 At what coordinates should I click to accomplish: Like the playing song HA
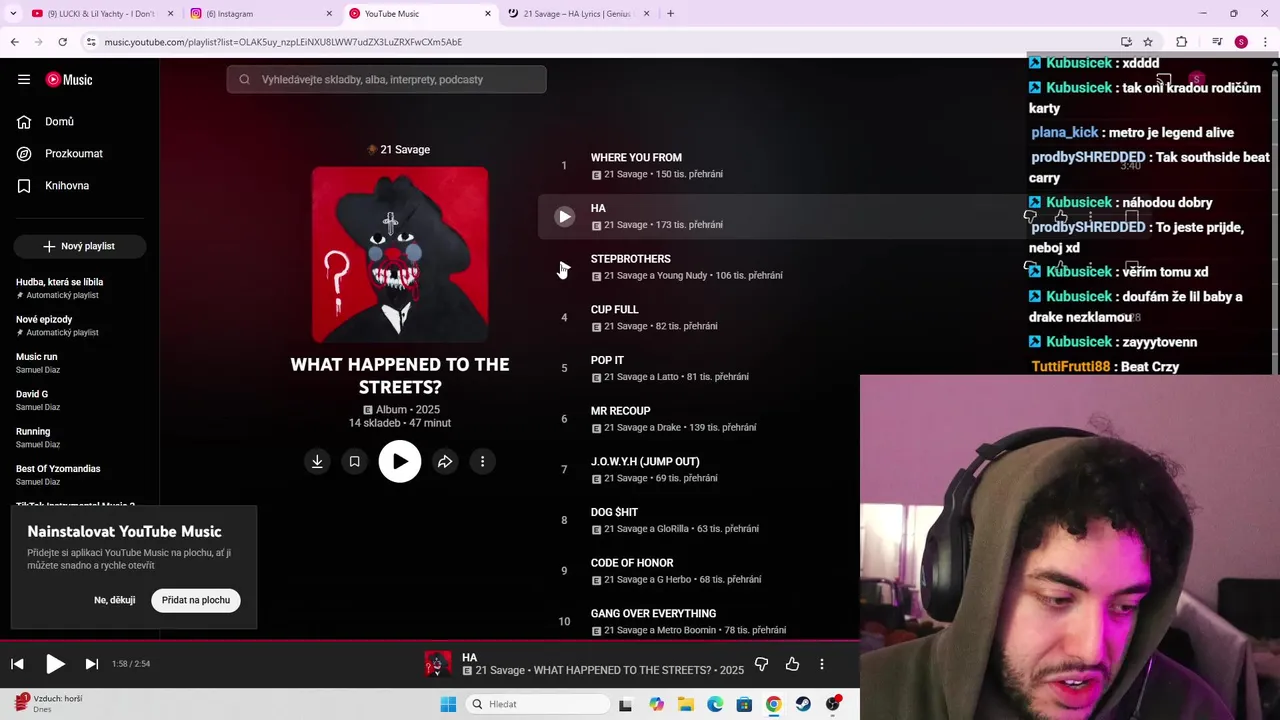[792, 664]
